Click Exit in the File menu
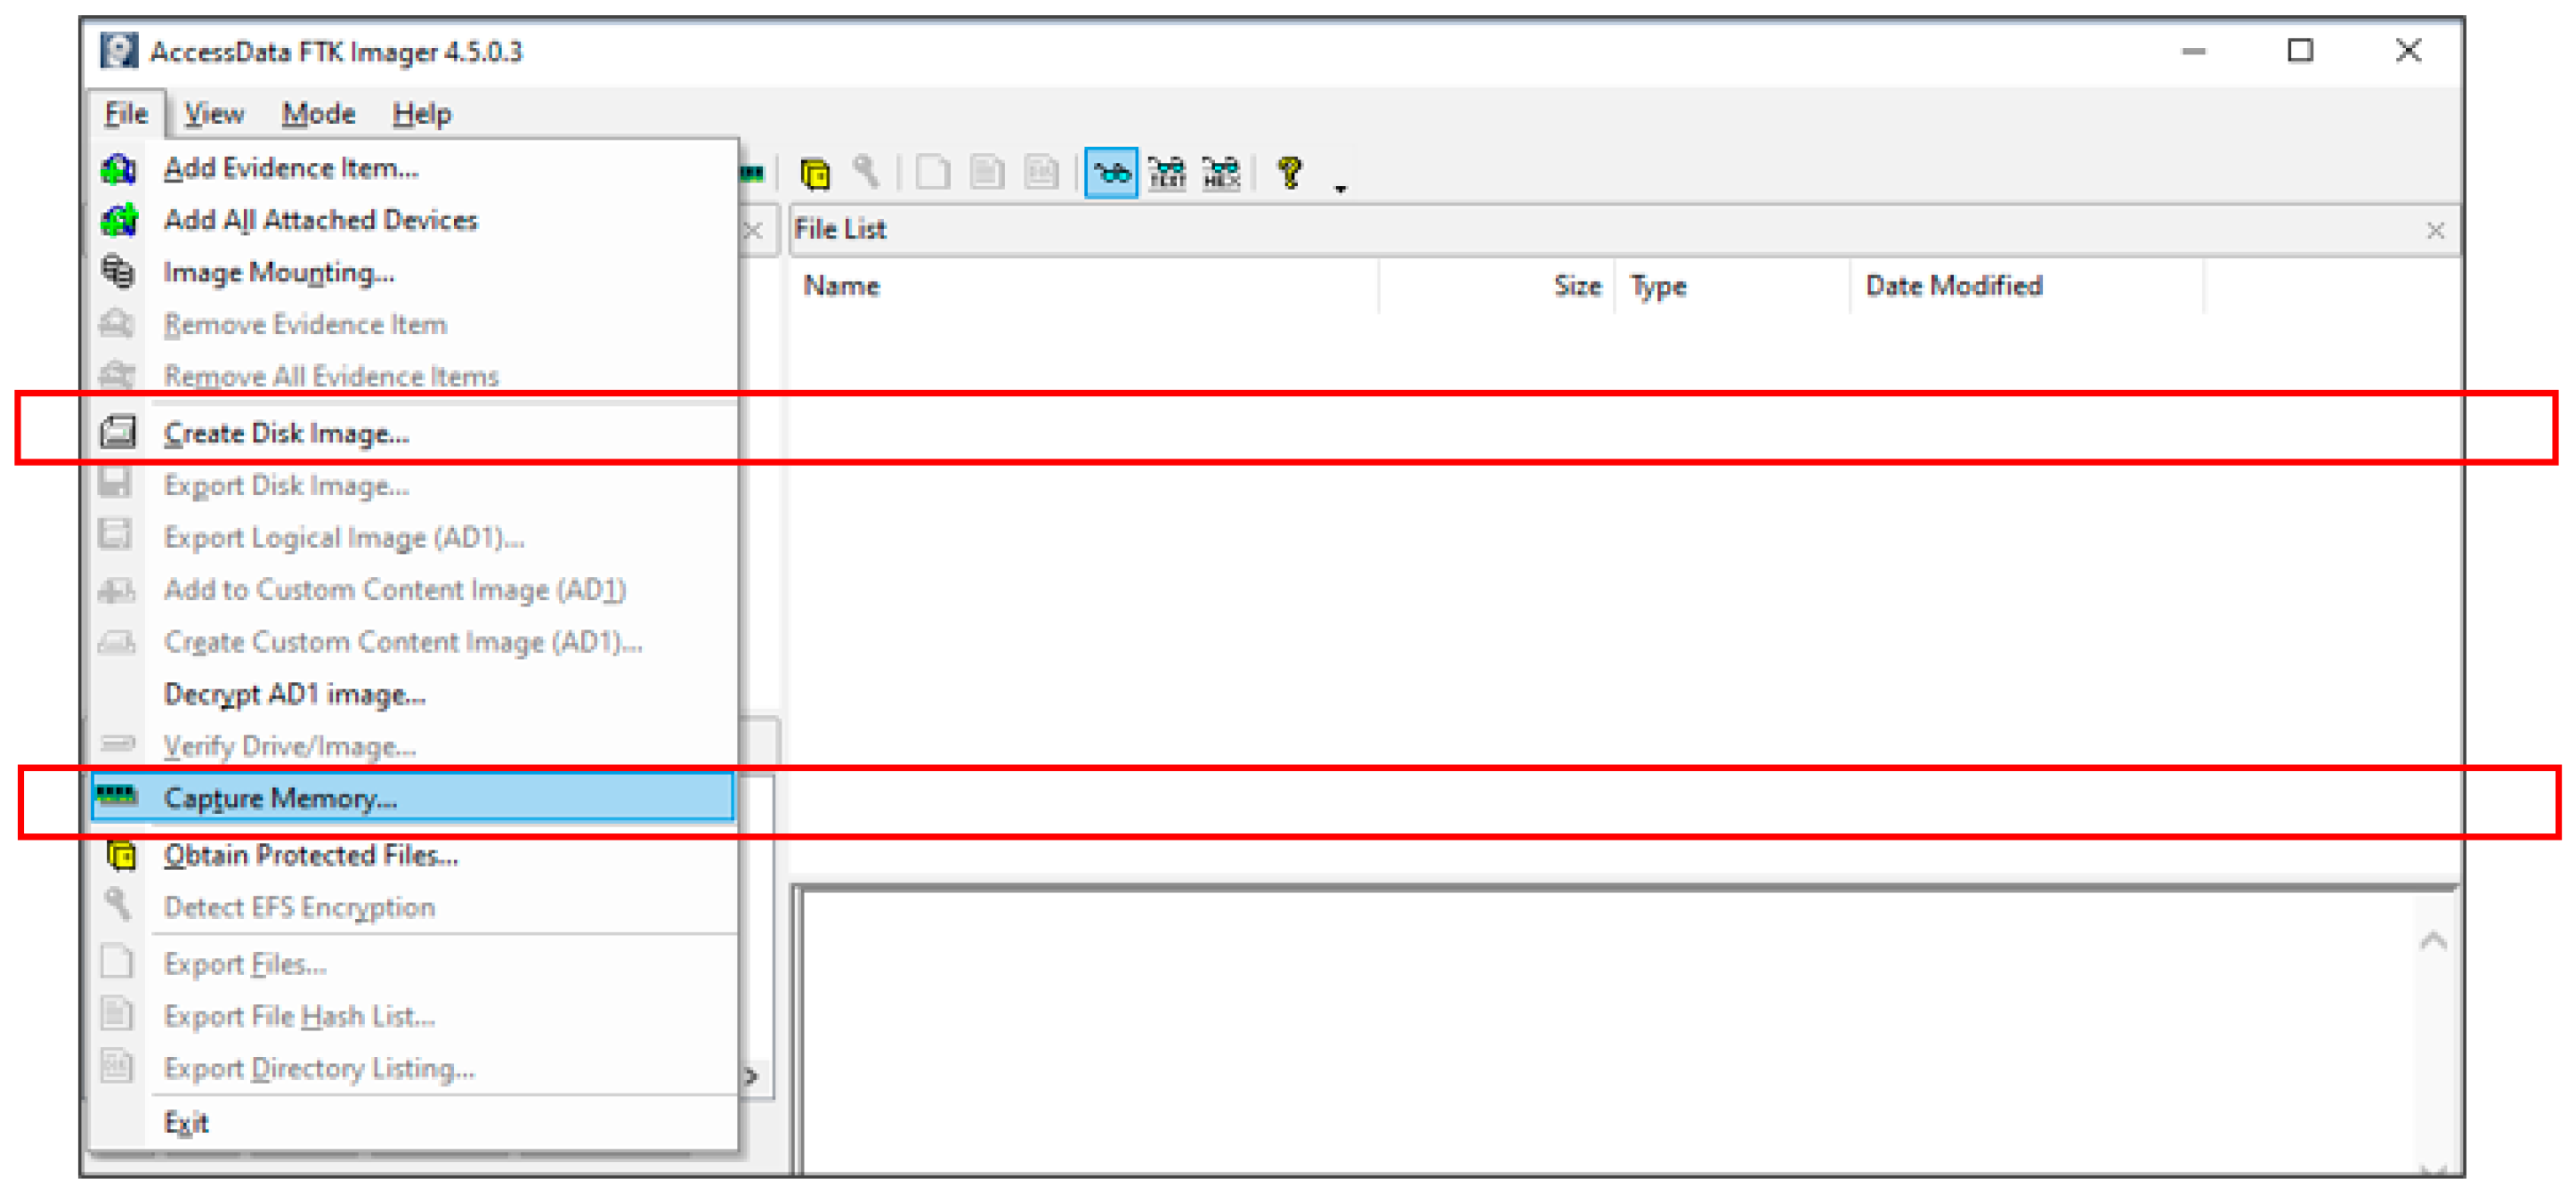This screenshot has height=1195, width=2576. tap(186, 1122)
